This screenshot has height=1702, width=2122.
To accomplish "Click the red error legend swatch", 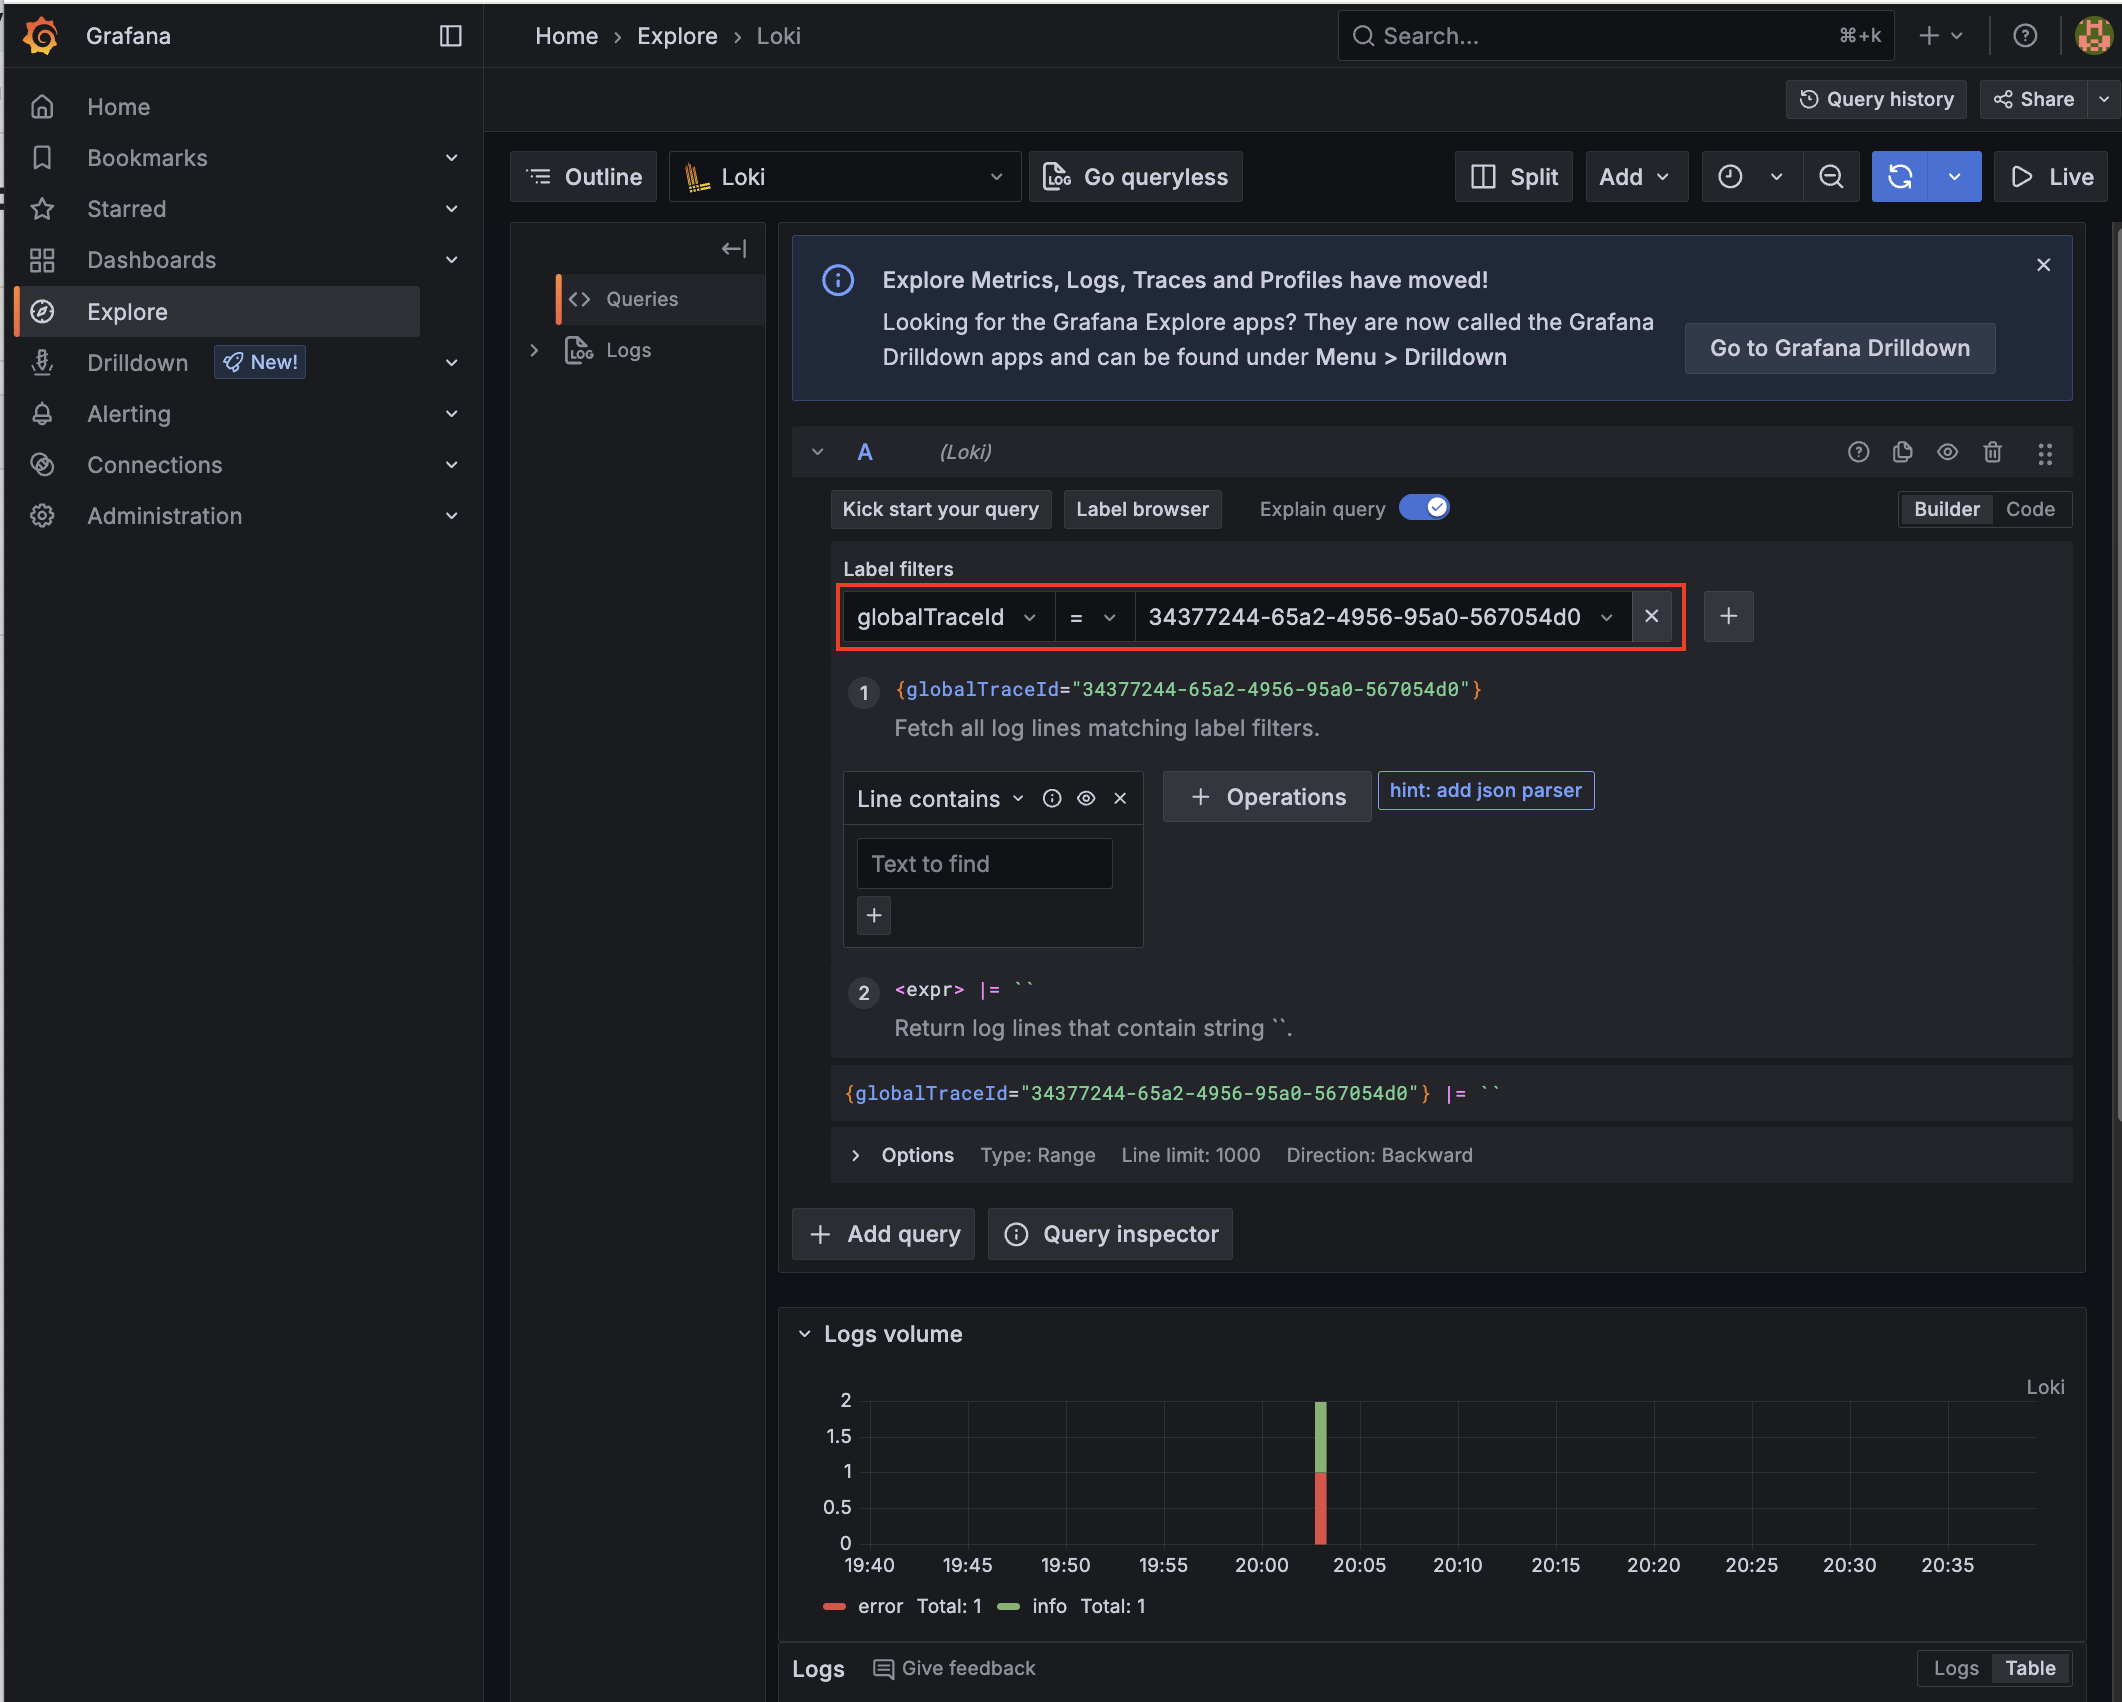I will coord(834,1606).
